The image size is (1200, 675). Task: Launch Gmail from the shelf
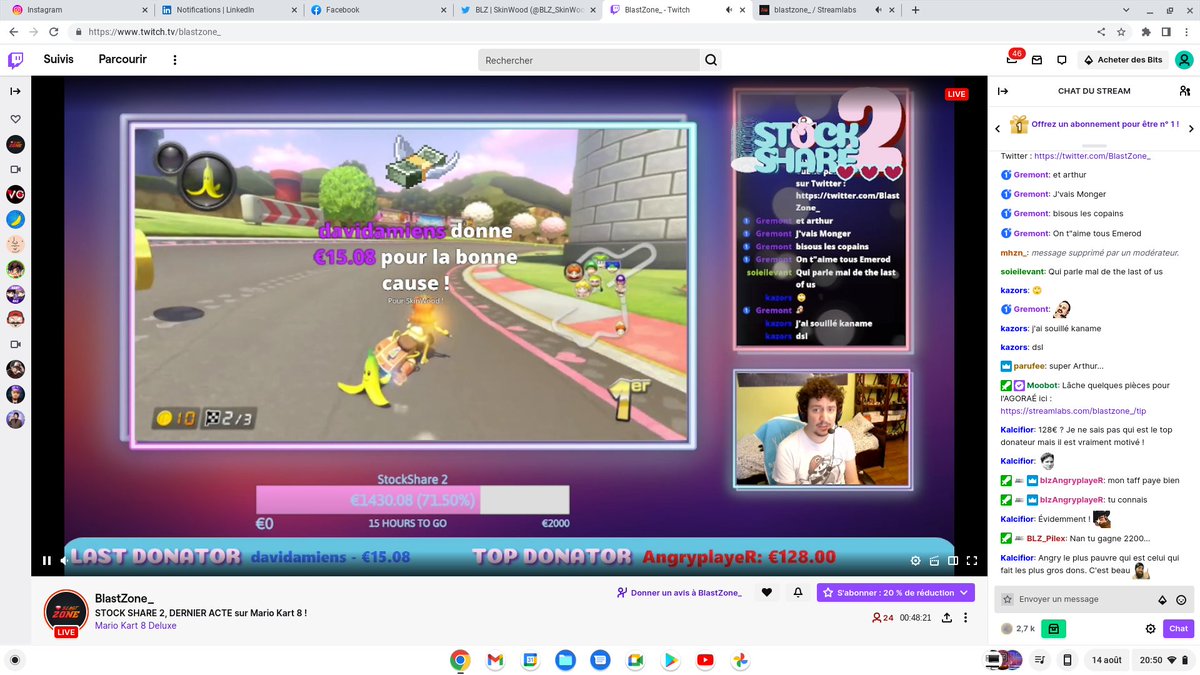click(x=495, y=660)
